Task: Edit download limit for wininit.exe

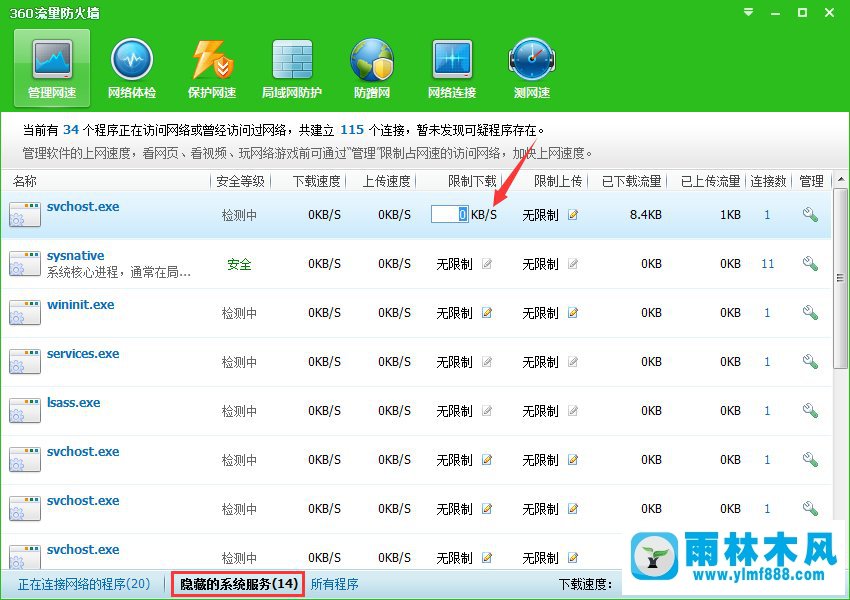Action: (x=487, y=313)
